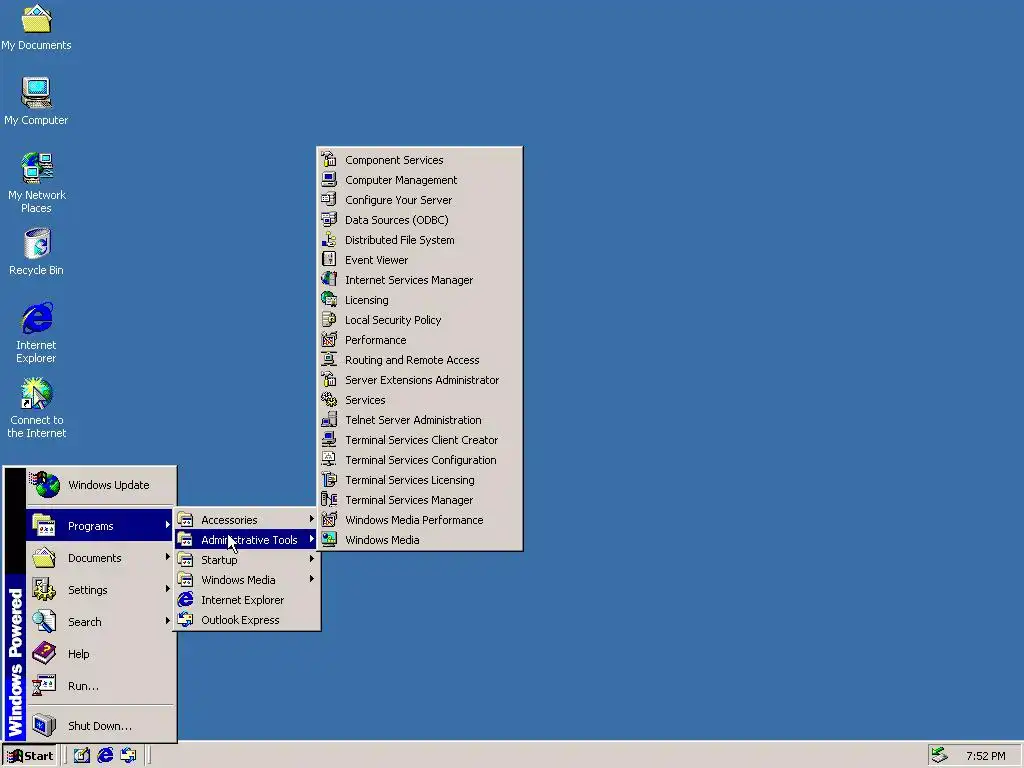Viewport: 1024px width, 768px height.
Task: Select the Recycle Bin desktop icon
Action: pyautogui.click(x=37, y=251)
